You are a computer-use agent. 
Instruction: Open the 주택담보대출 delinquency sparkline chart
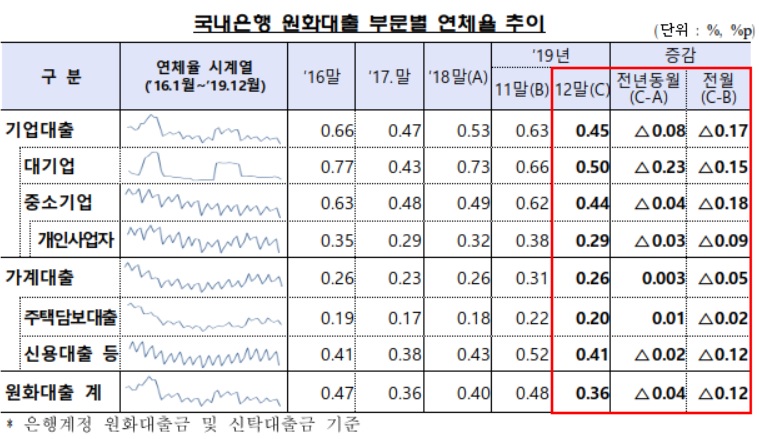204,317
